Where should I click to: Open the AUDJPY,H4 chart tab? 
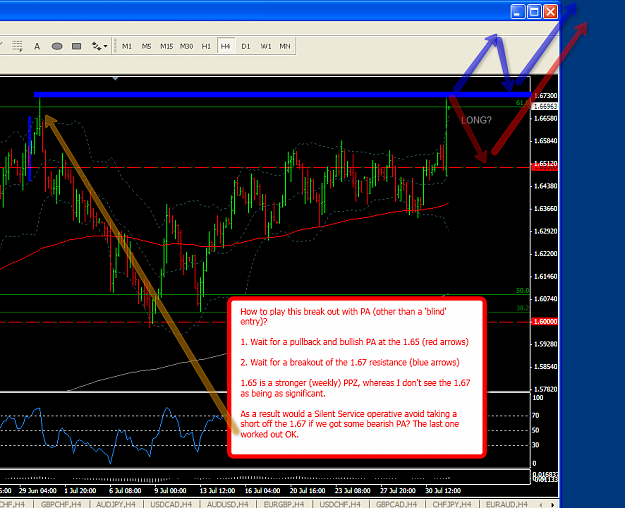click(116, 504)
